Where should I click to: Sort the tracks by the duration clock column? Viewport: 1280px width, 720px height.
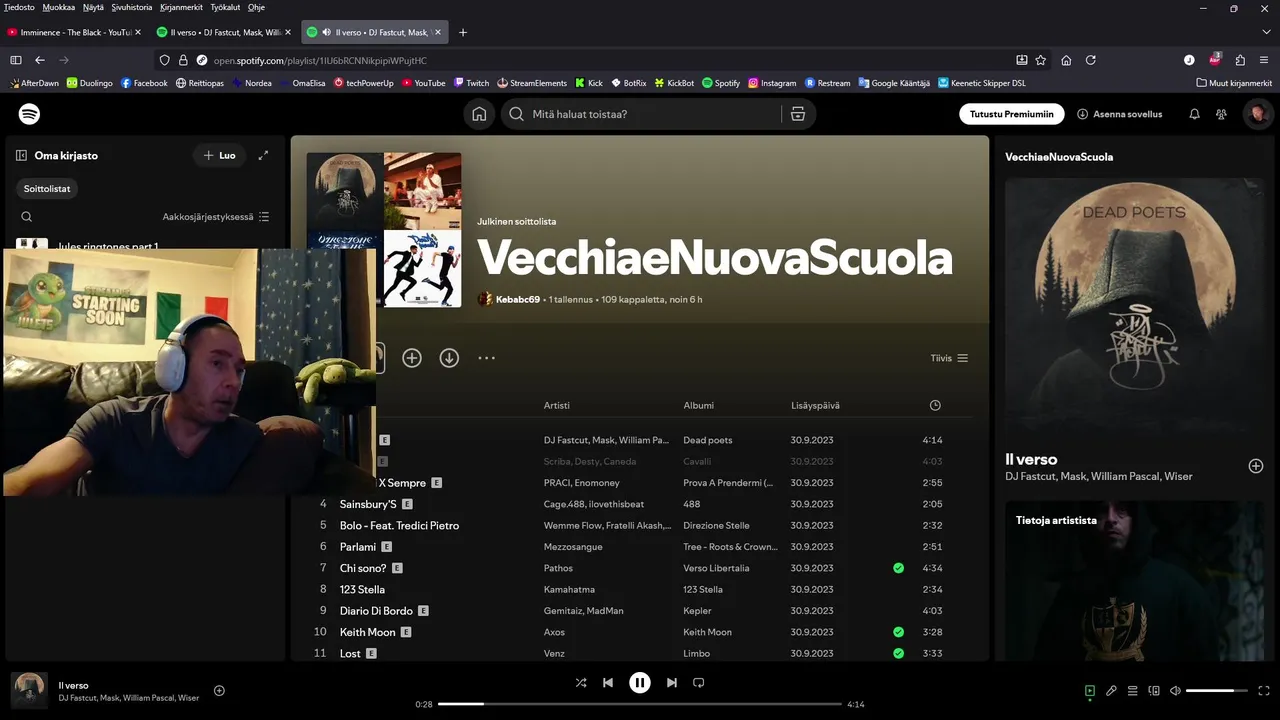[935, 405]
